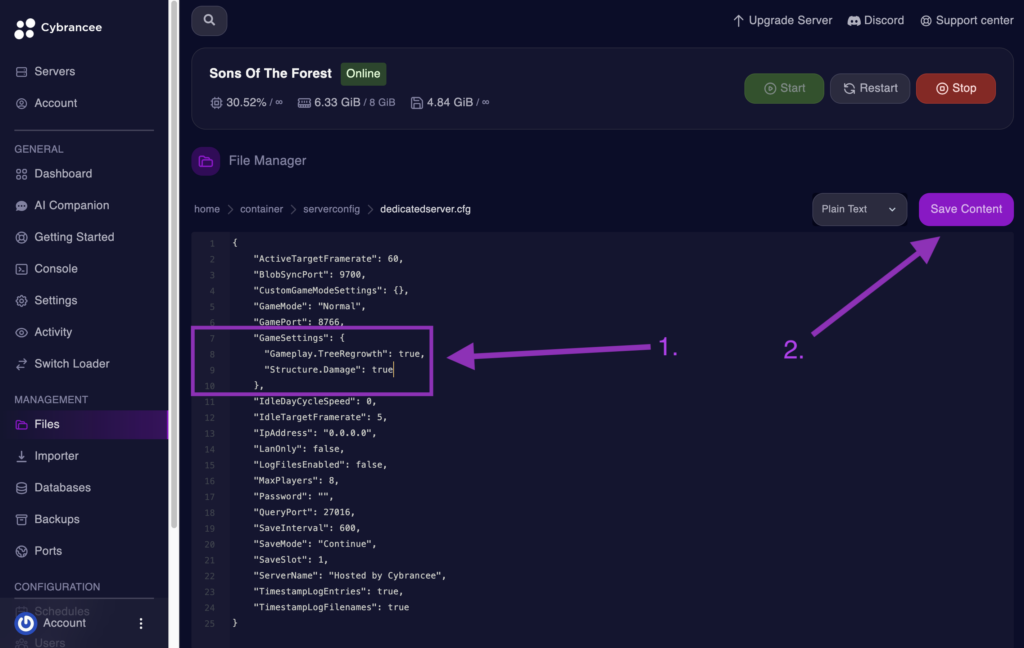Open the Plain Text language dropdown
The width and height of the screenshot is (1024, 648).
tap(859, 209)
